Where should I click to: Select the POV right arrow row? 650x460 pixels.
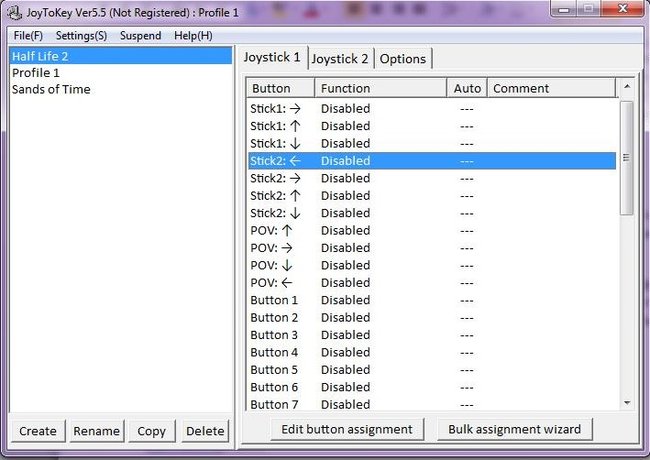pyautogui.click(x=432, y=248)
